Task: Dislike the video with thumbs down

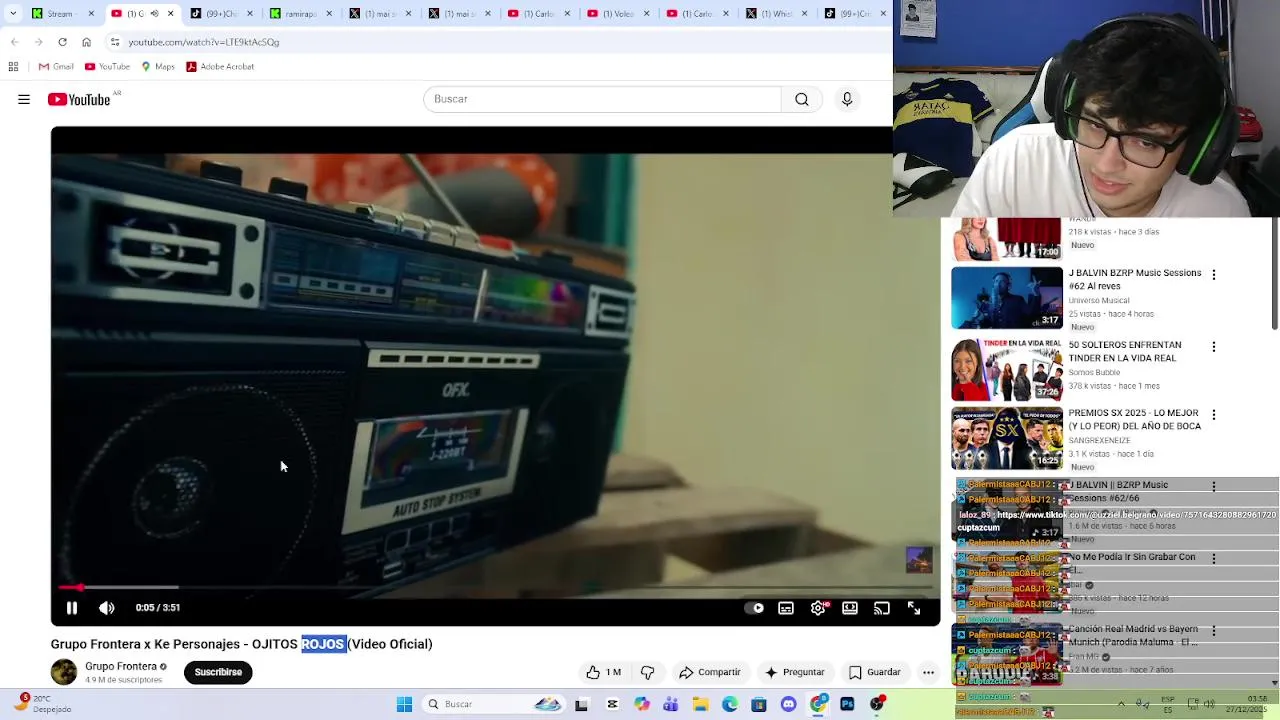Action: 648,672
